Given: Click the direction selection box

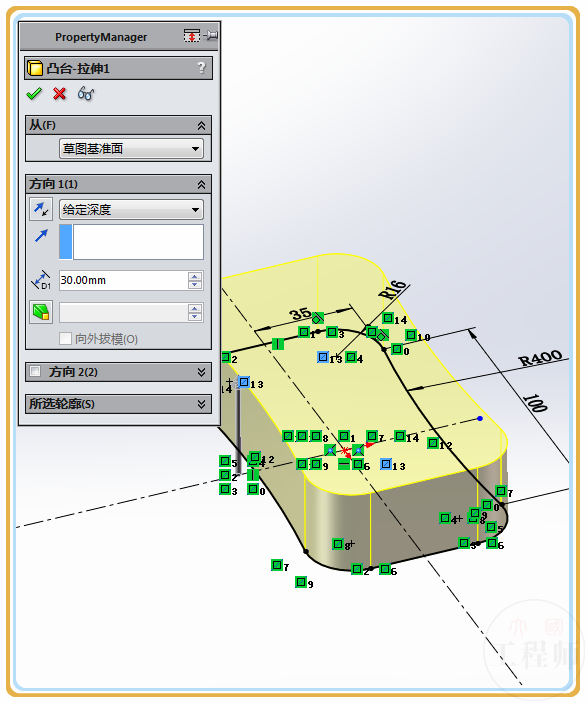Looking at the screenshot, I should (138, 242).
